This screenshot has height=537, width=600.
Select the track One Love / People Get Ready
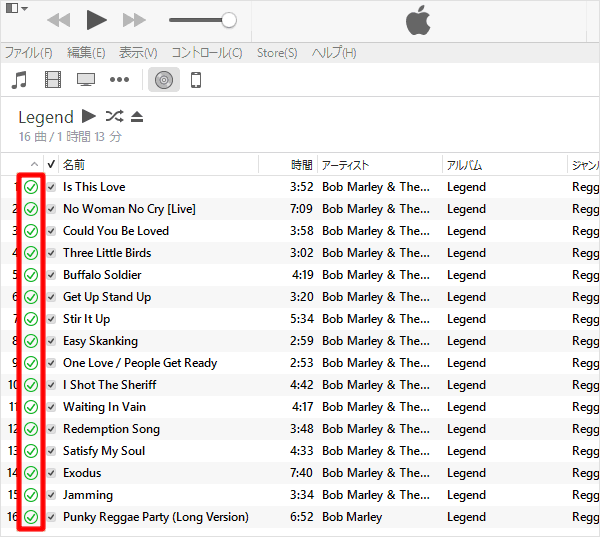(140, 363)
